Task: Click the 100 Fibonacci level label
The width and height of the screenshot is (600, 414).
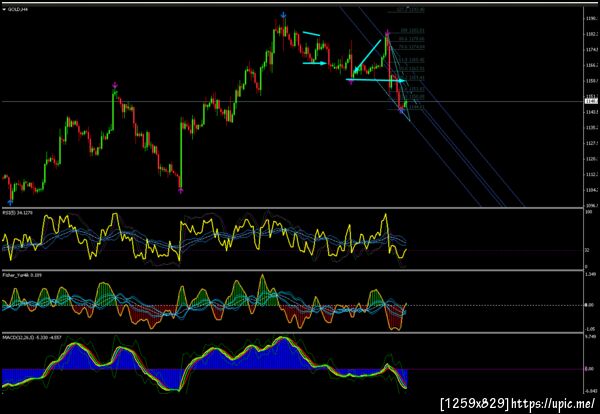Action: 412,31
